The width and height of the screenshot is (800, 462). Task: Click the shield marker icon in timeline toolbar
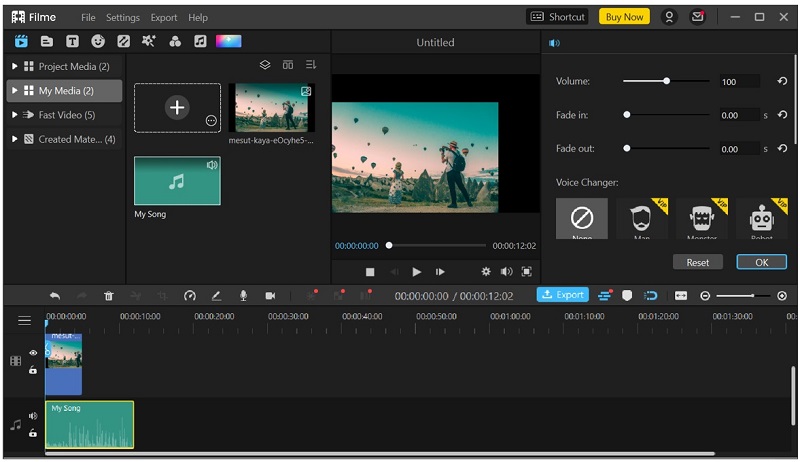point(627,296)
